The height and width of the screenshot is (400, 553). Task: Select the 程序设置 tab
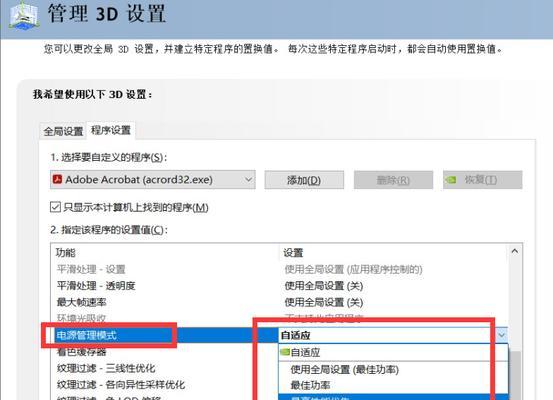coord(111,130)
